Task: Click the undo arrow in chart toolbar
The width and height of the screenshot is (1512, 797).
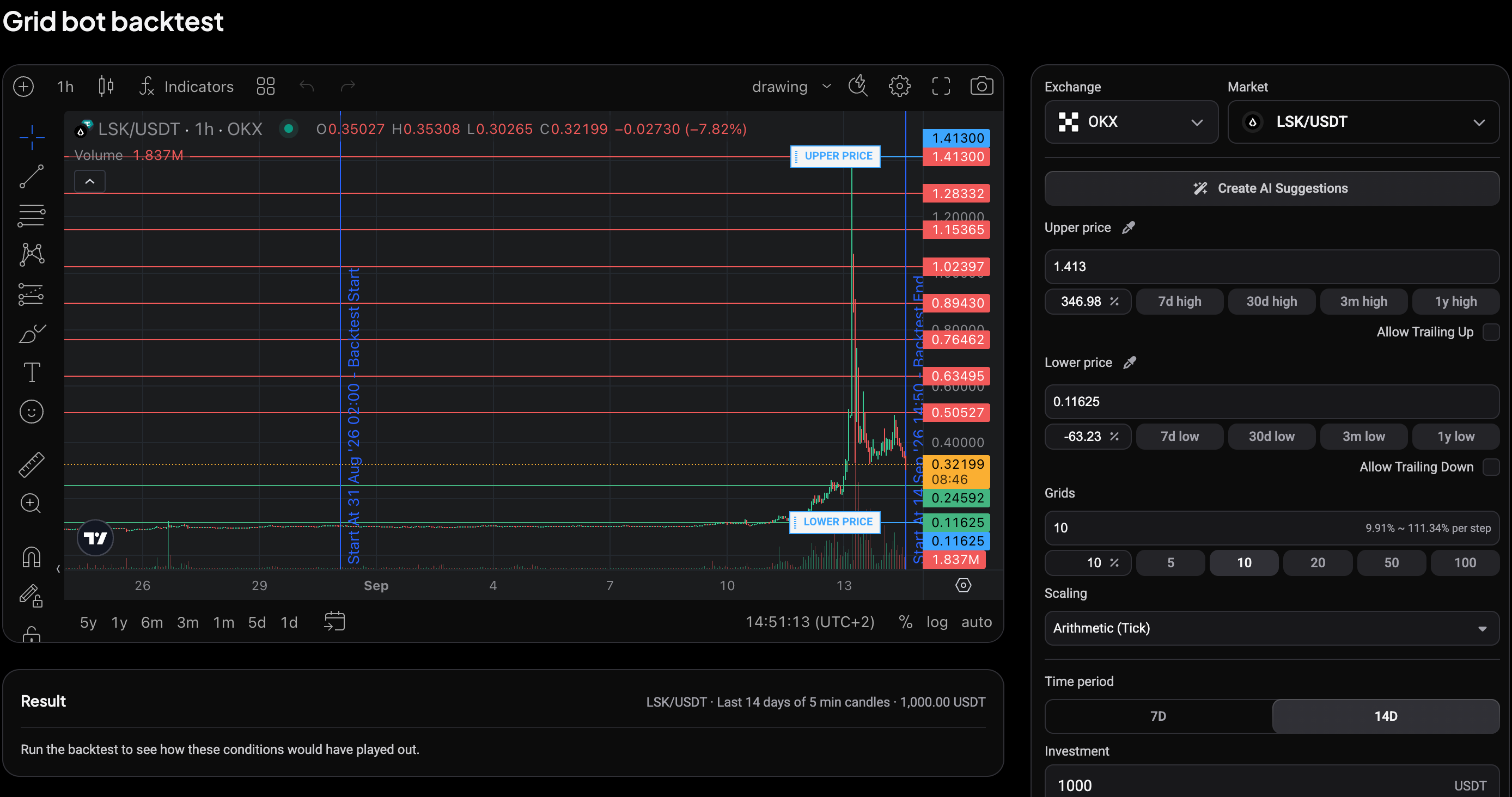Action: 307,87
